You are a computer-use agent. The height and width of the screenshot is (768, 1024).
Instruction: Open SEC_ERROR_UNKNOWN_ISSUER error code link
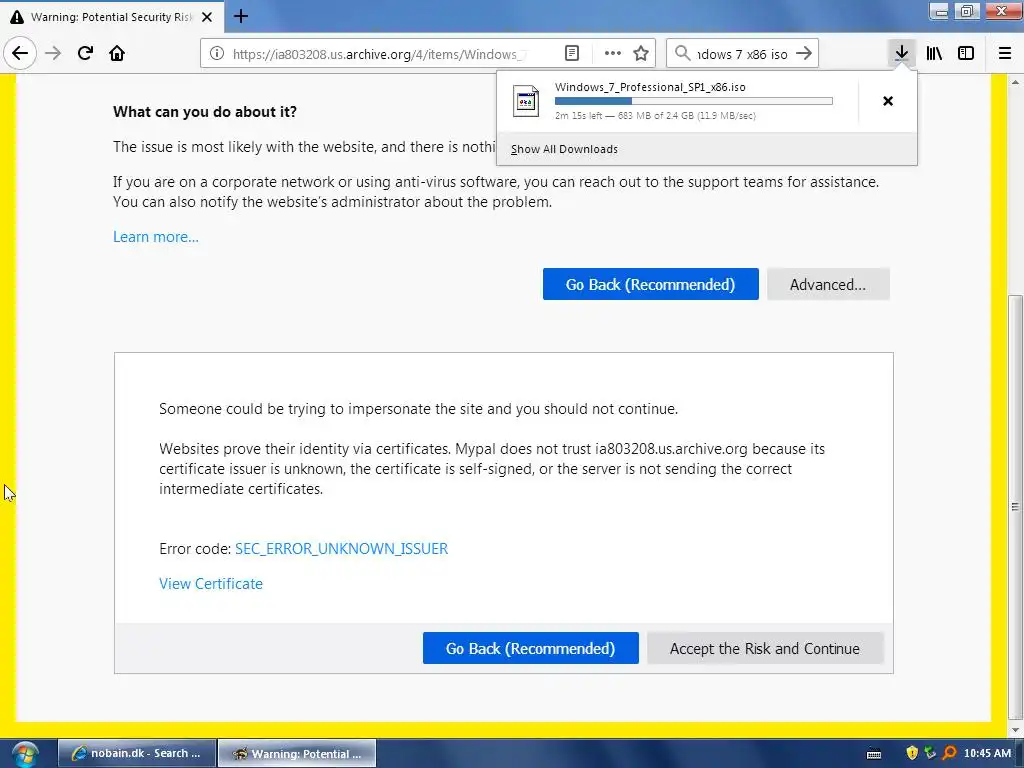pos(342,549)
